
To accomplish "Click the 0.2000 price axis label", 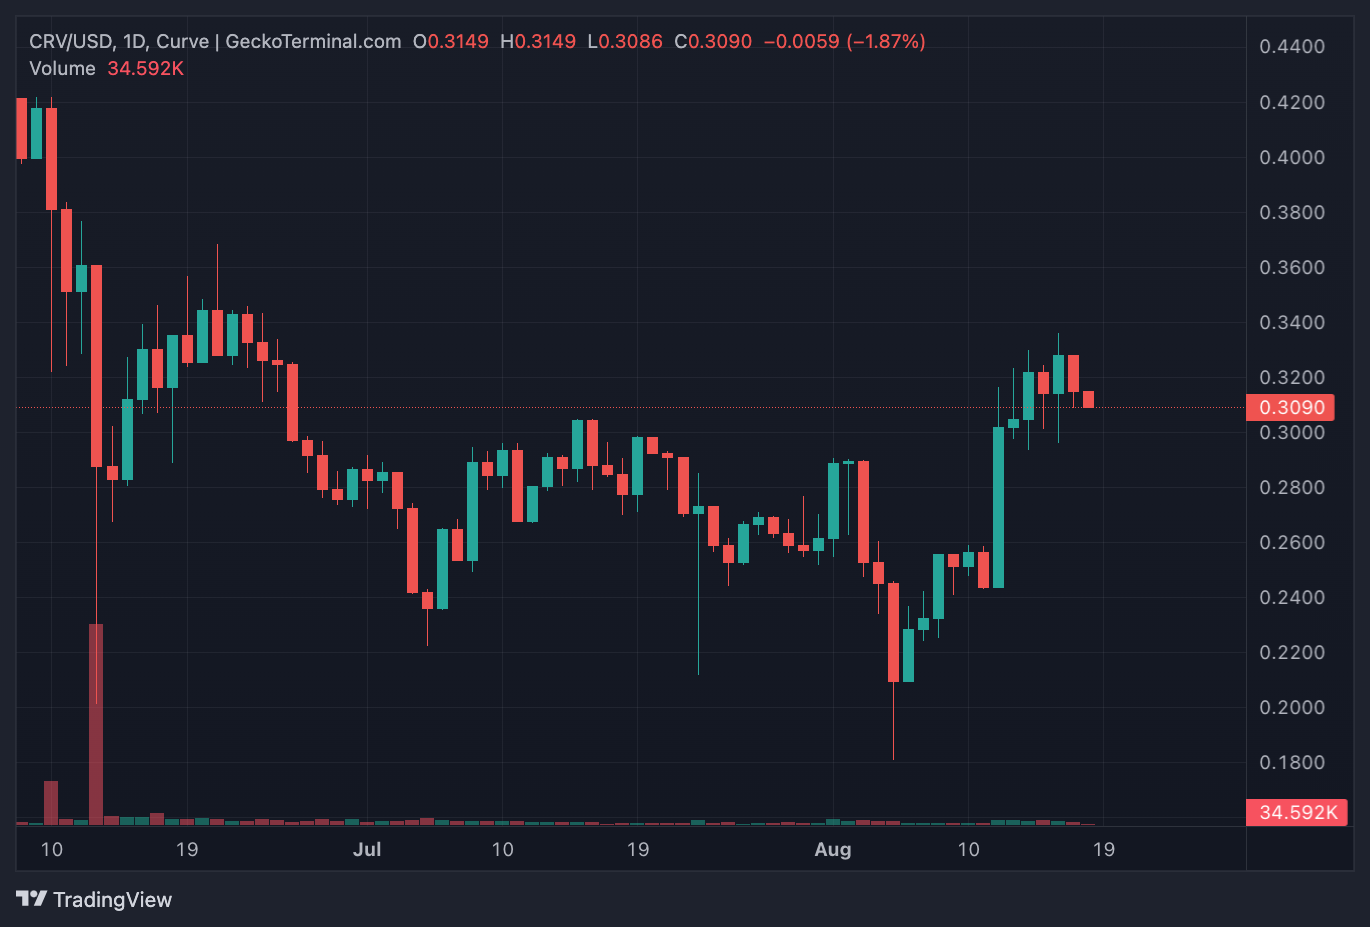I will (1292, 707).
